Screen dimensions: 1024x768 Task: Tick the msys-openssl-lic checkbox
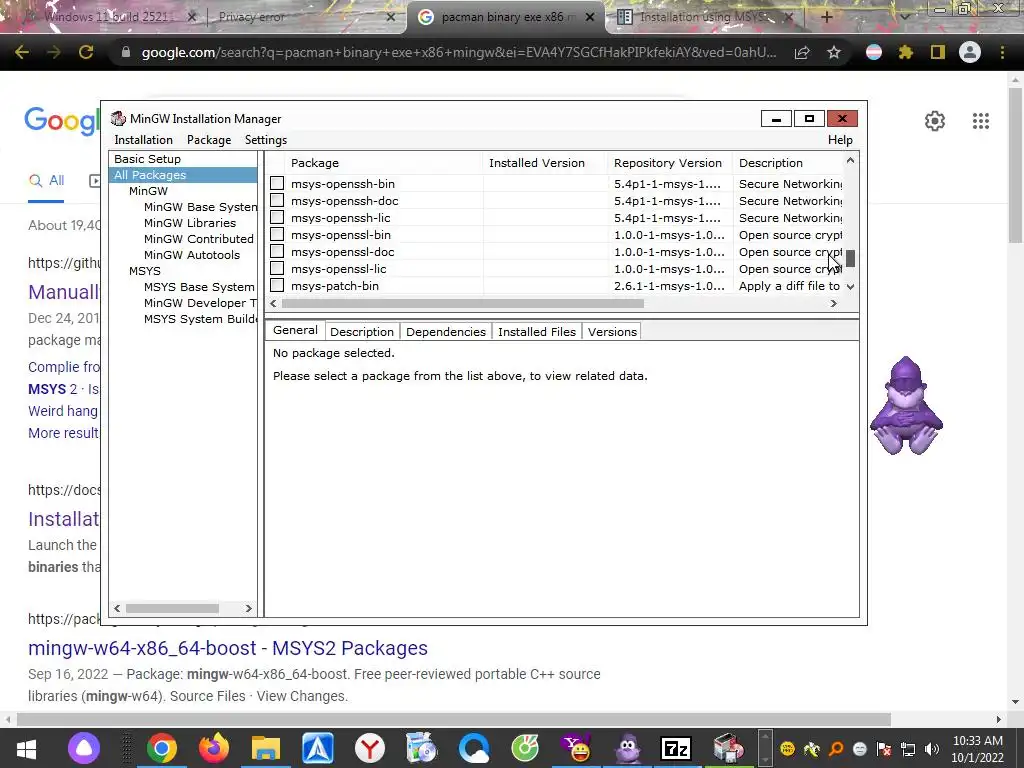(x=277, y=268)
